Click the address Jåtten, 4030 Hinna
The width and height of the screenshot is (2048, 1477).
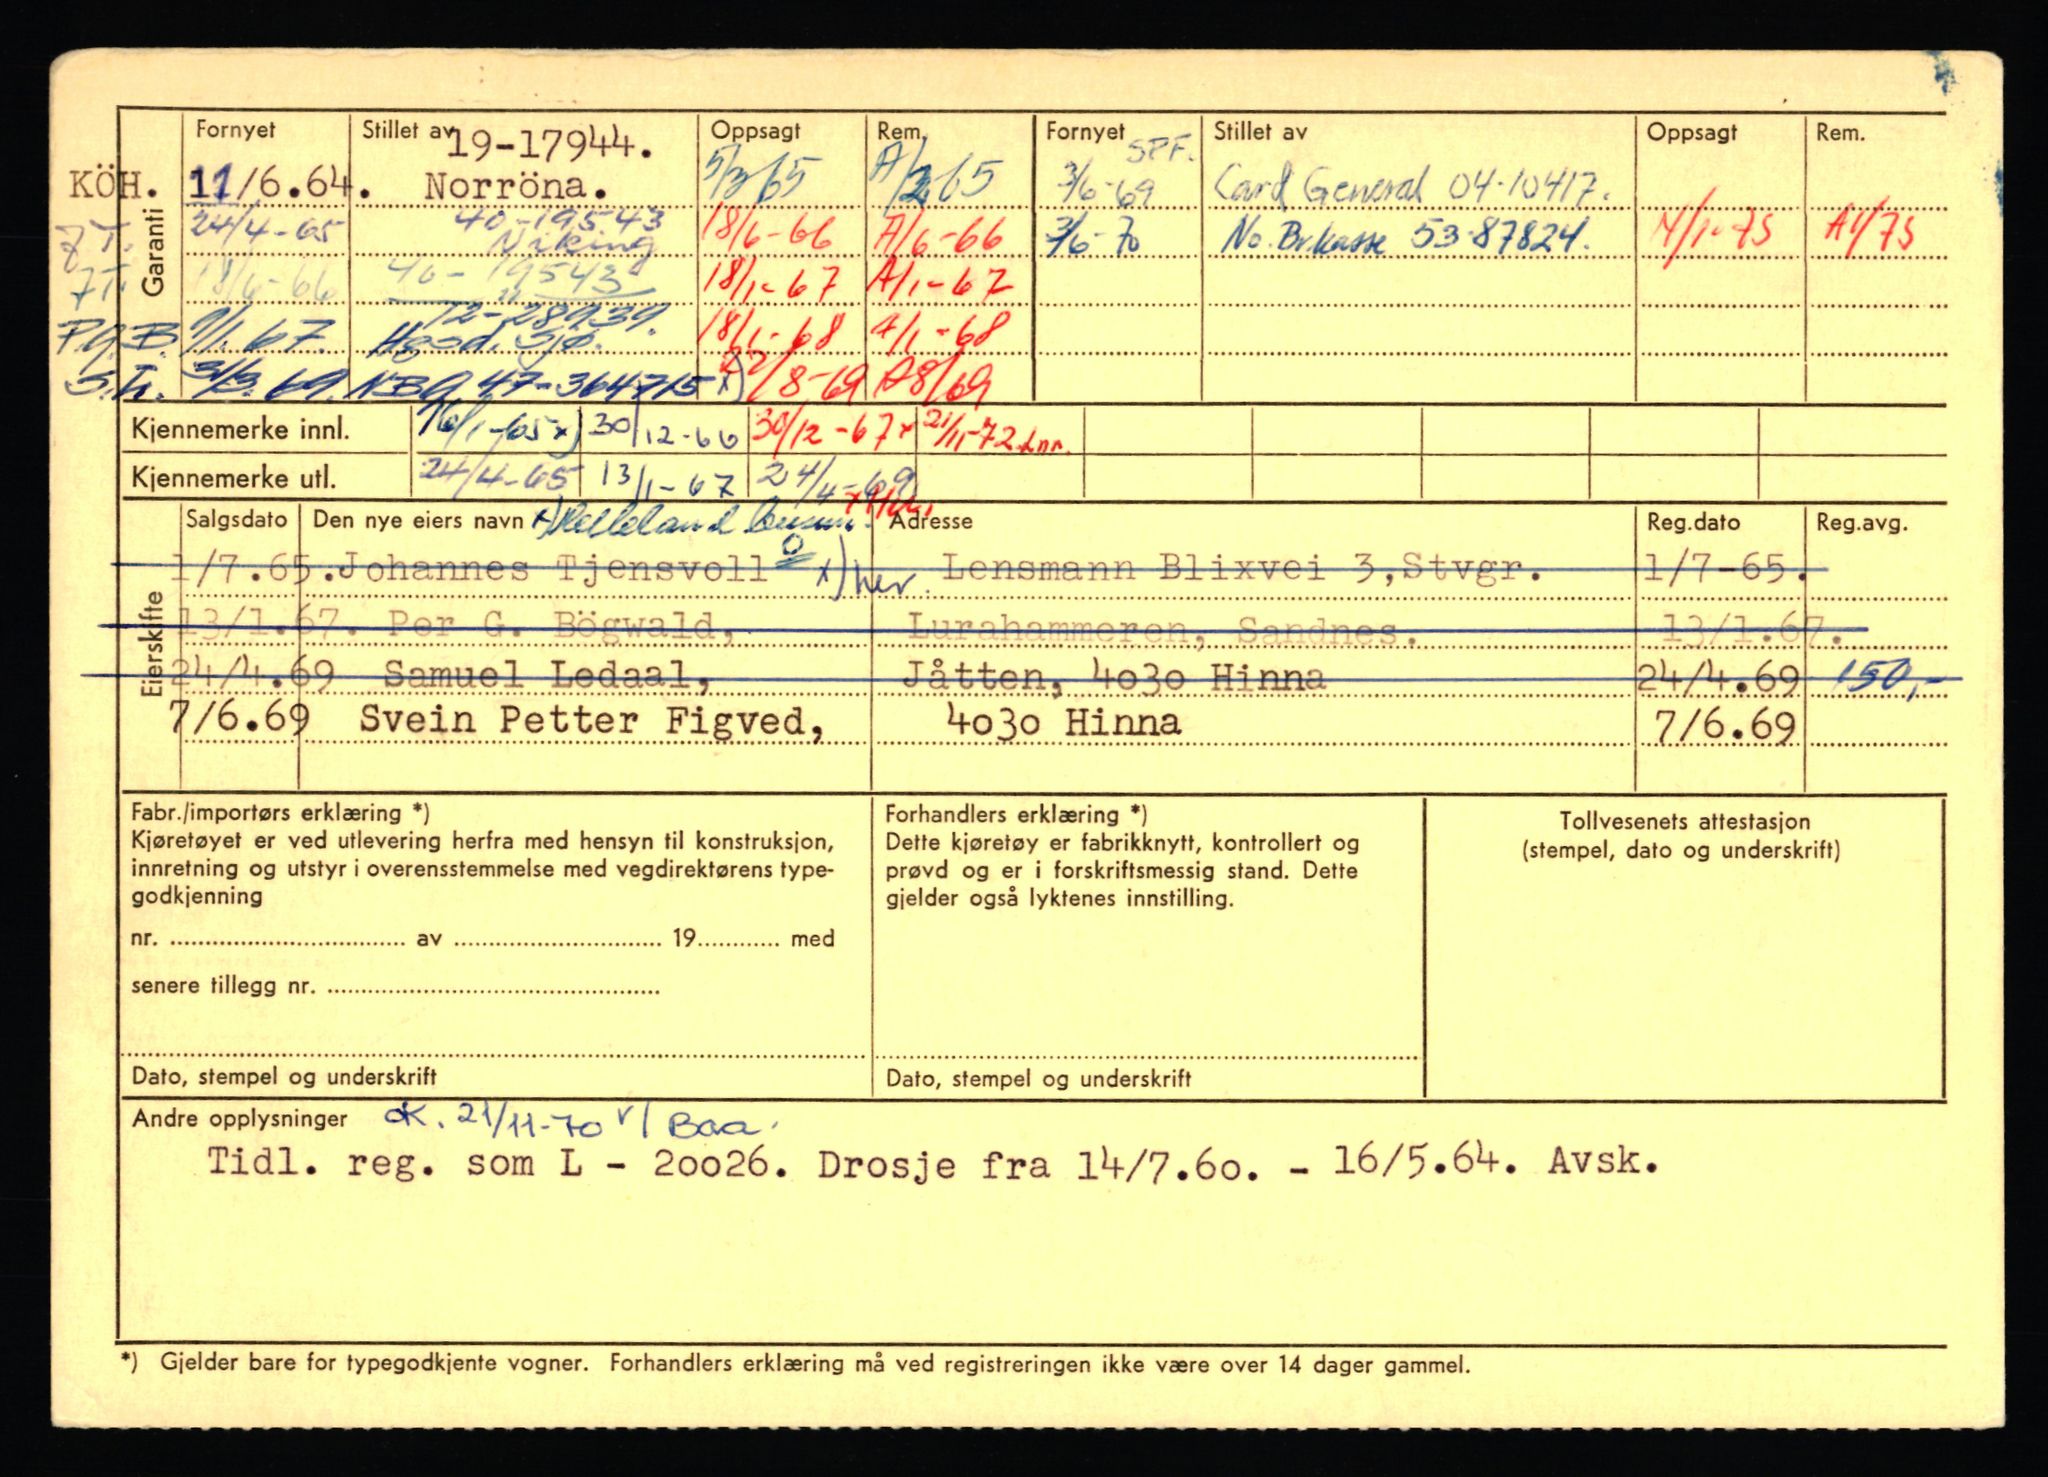(1114, 678)
